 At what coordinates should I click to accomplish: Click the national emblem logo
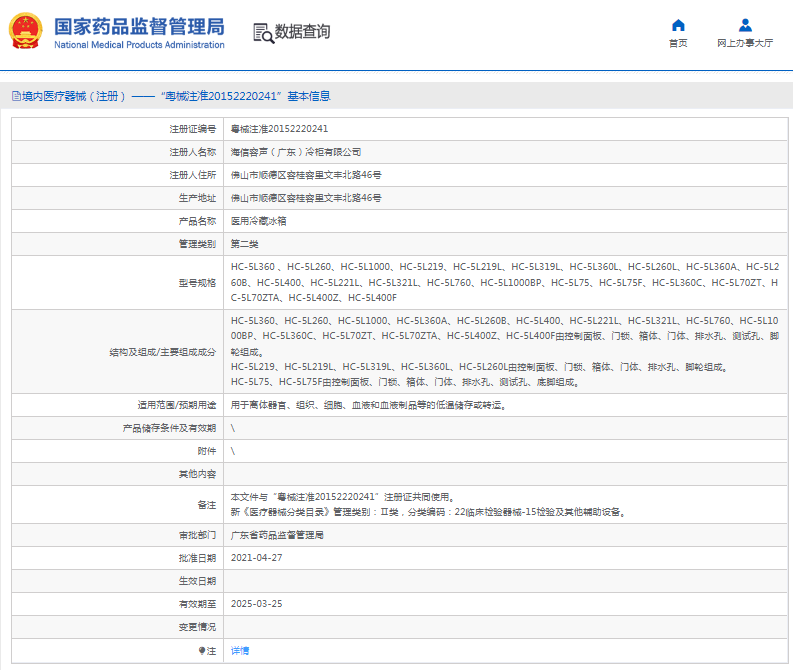click(26, 32)
